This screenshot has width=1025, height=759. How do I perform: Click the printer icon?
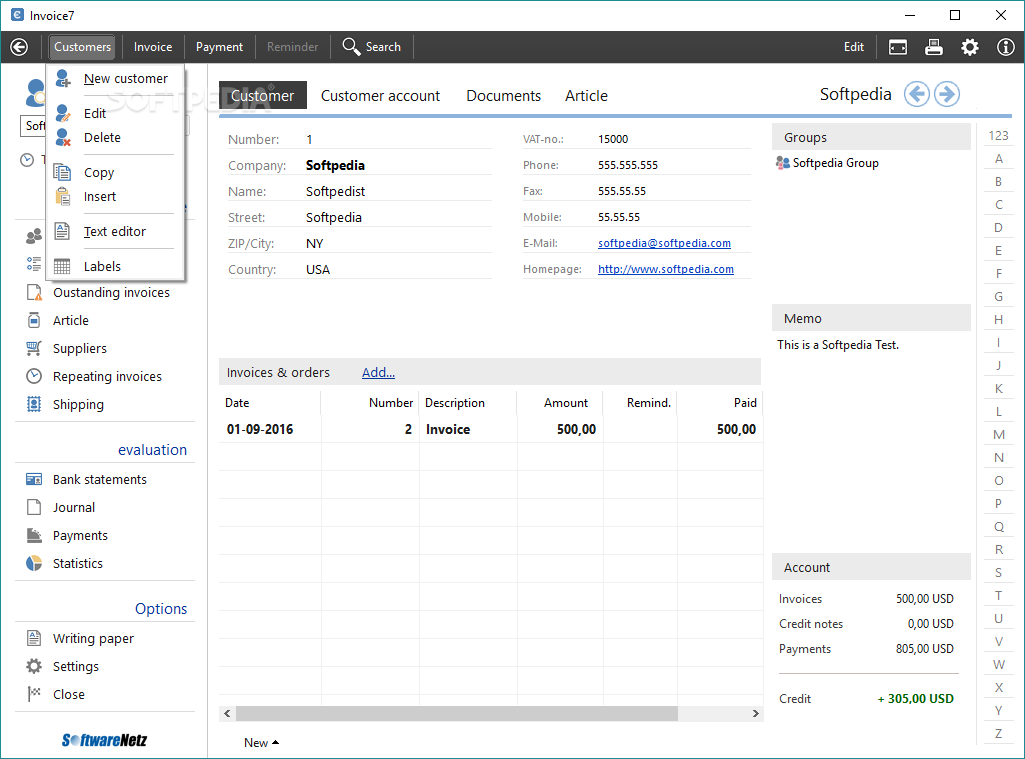tap(933, 47)
